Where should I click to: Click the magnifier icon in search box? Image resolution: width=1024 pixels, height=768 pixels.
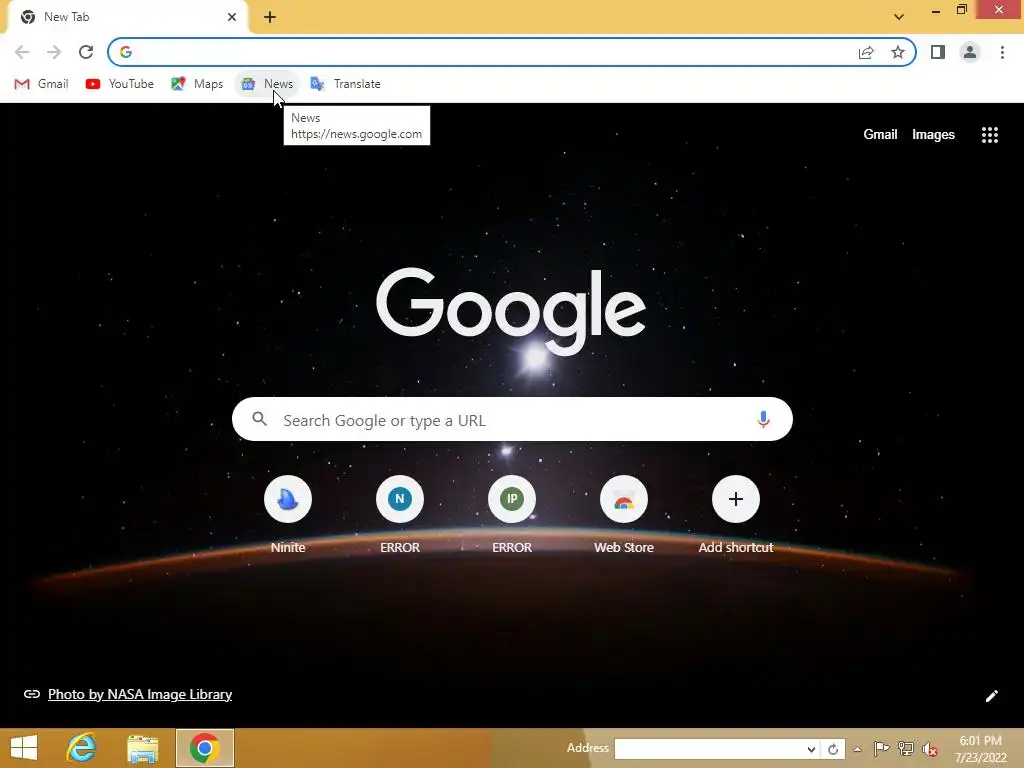click(x=259, y=419)
